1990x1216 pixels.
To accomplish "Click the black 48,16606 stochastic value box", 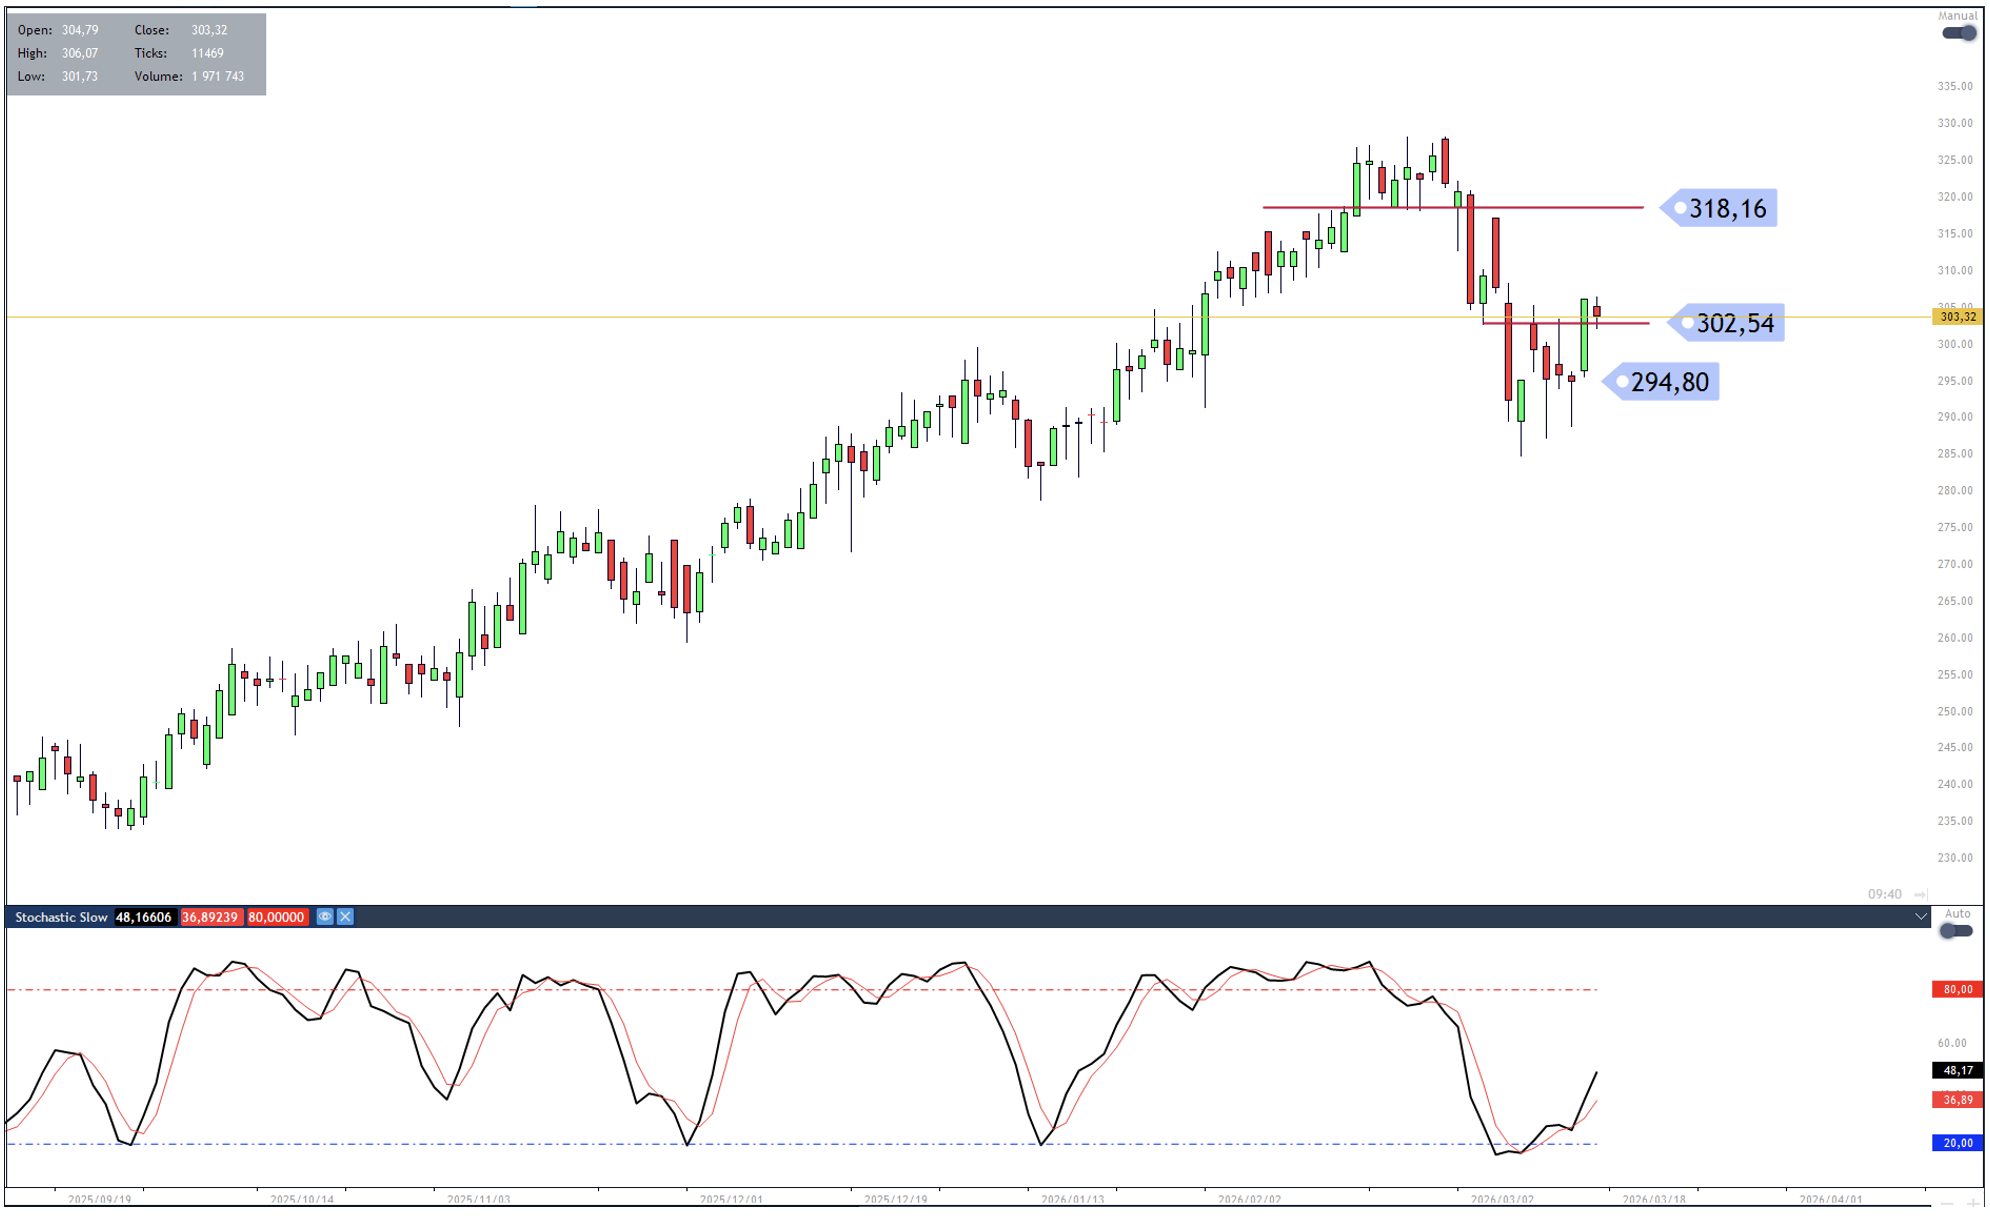I will [144, 917].
